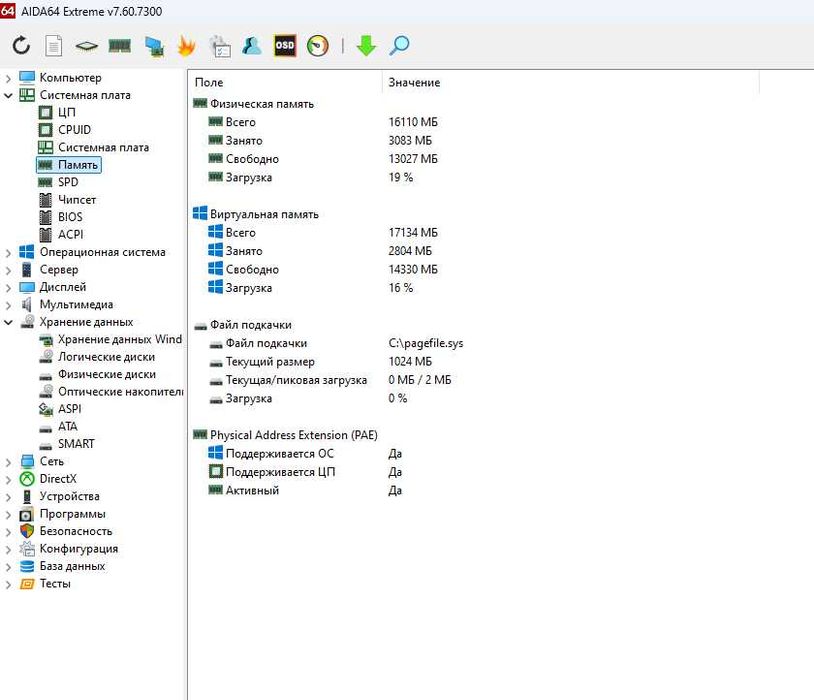The width and height of the screenshot is (814, 700).
Task: Expand the DirectX tree node
Action: point(8,479)
